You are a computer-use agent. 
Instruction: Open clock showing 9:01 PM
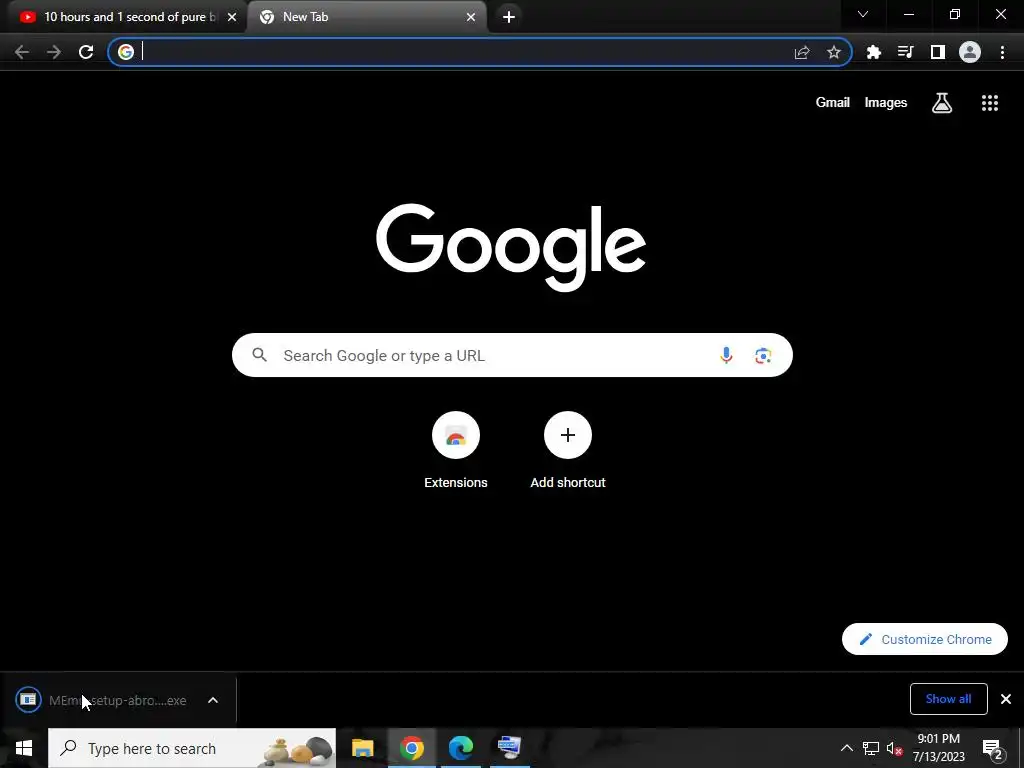tap(938, 748)
